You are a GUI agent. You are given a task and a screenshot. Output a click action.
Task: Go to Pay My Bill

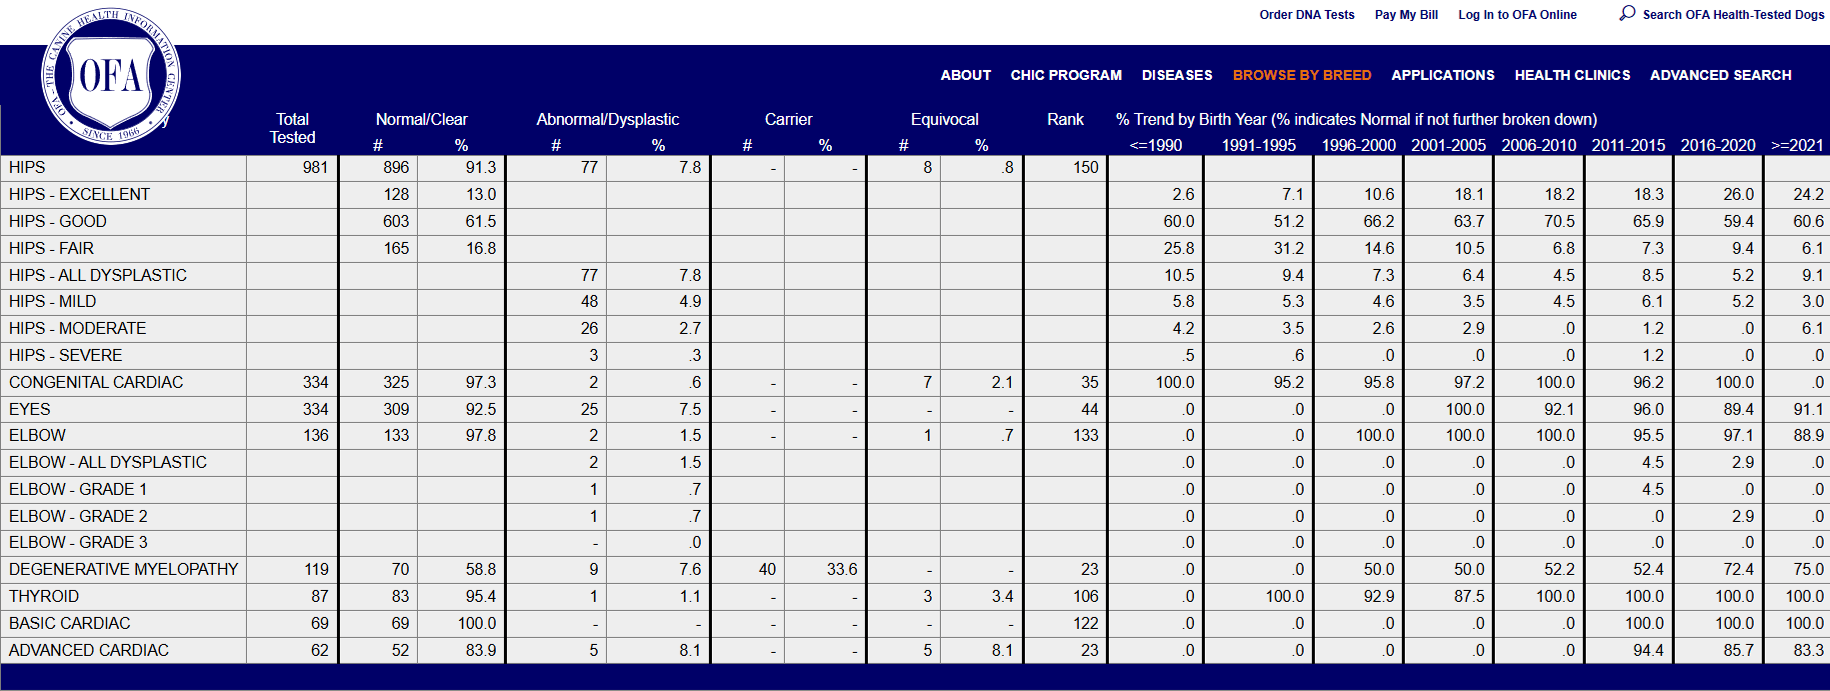tap(1406, 15)
